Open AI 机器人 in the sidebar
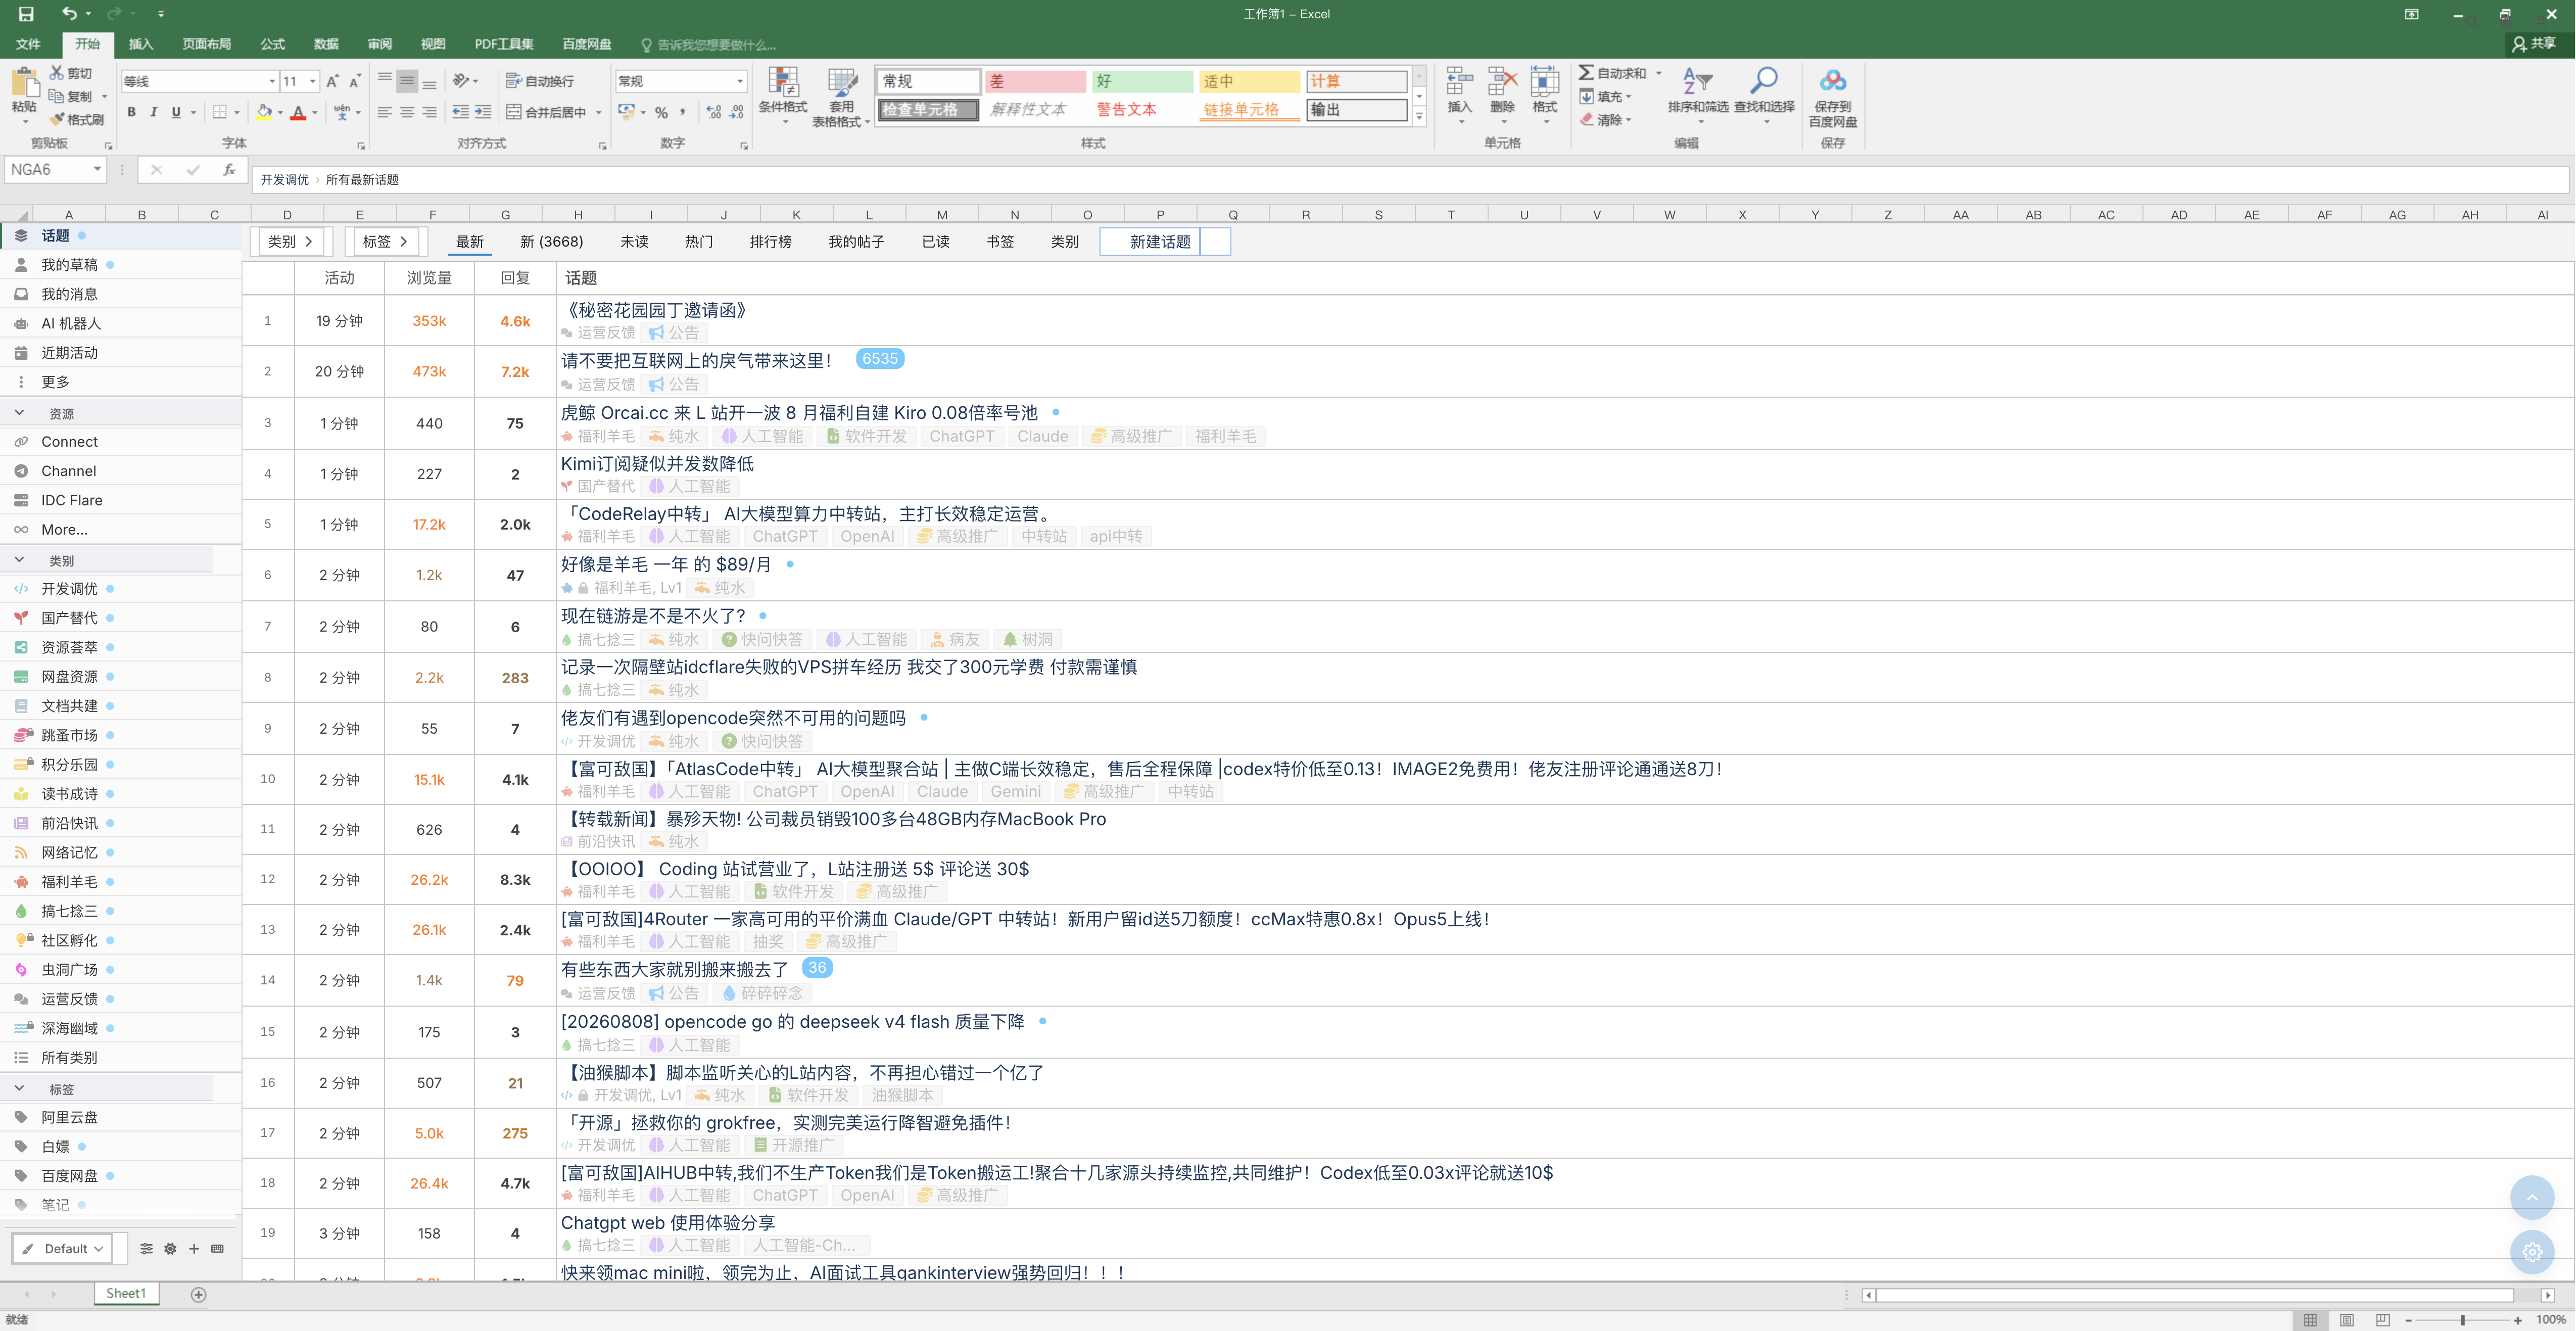This screenshot has width=2576, height=1331. 70,324
